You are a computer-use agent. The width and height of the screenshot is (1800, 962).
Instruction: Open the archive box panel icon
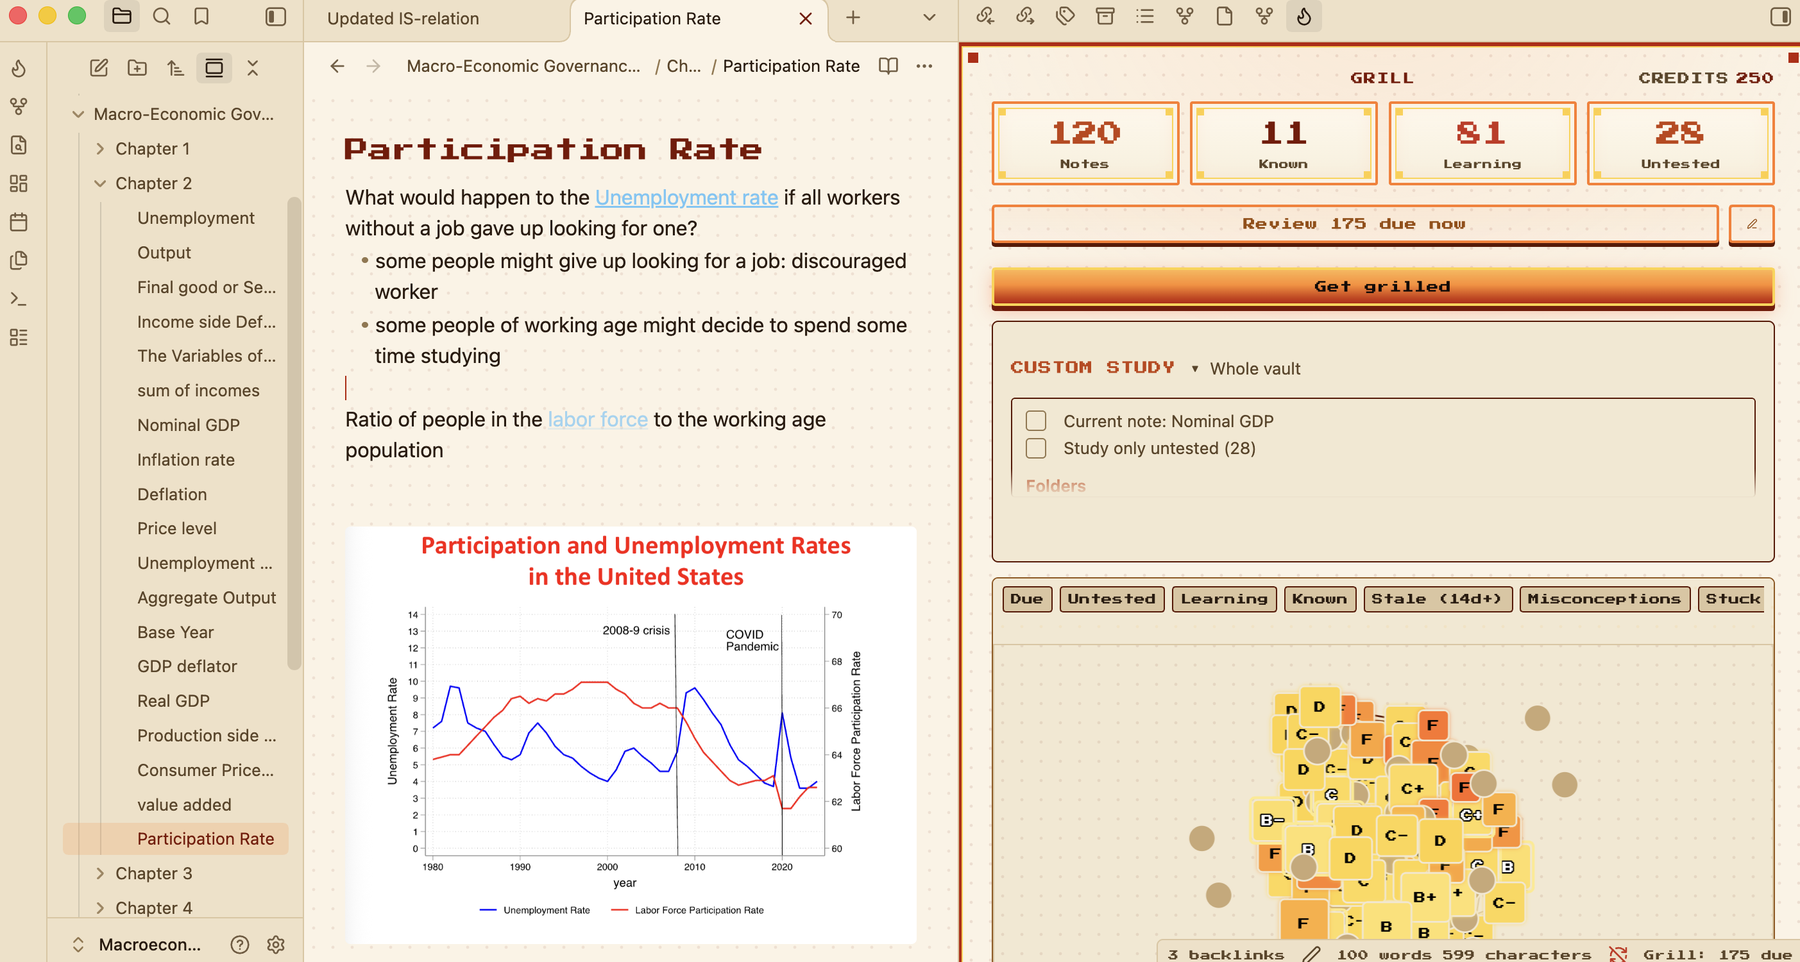tap(1105, 17)
